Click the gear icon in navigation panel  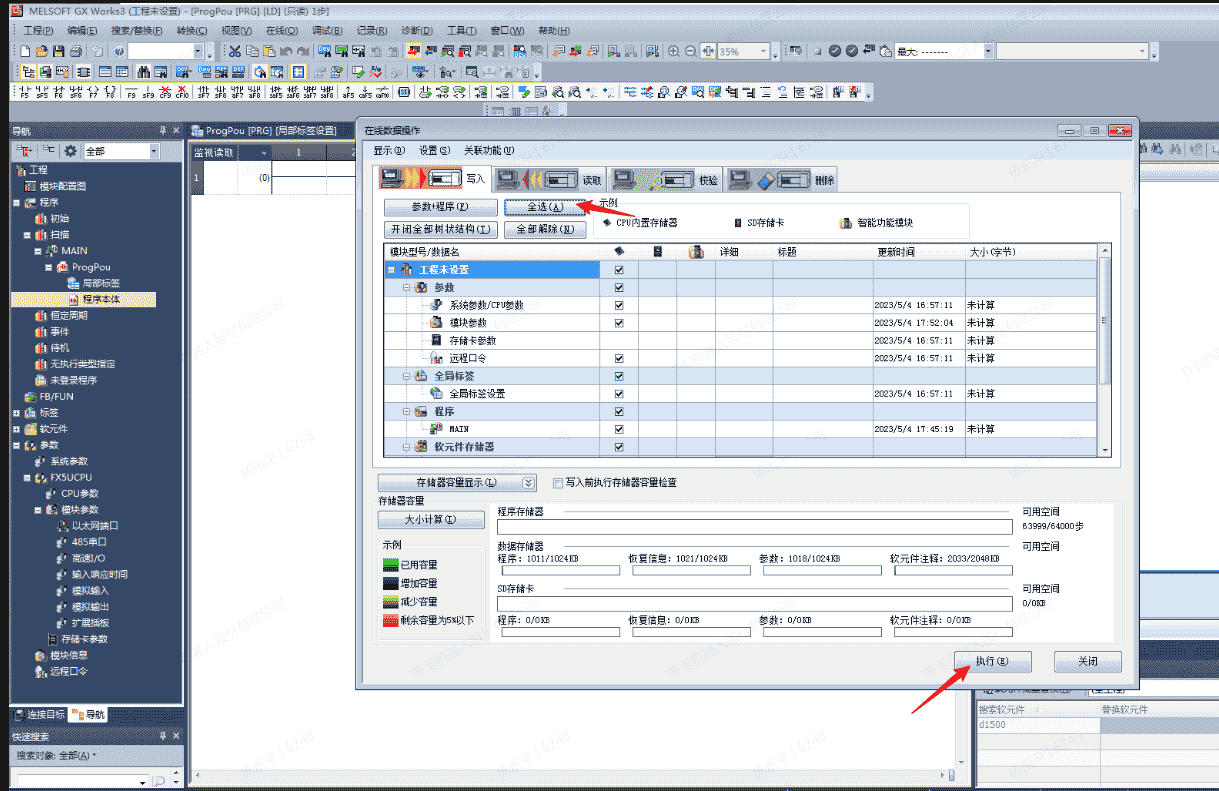coord(70,151)
